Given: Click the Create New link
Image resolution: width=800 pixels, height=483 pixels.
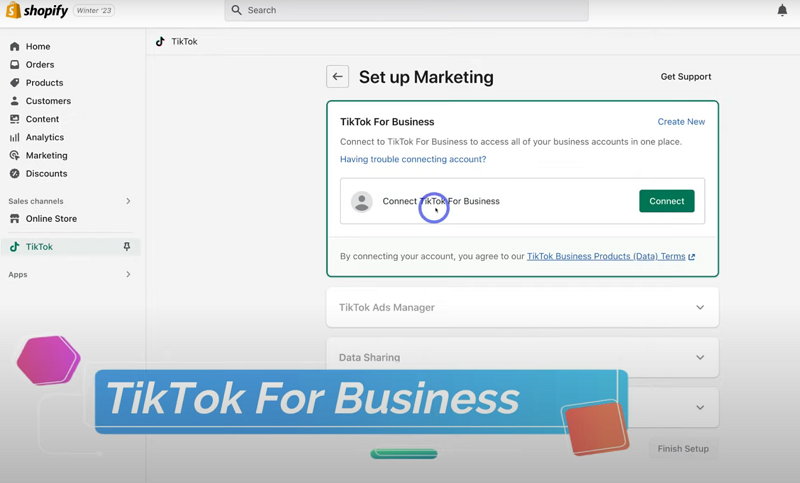Looking at the screenshot, I should click(681, 122).
